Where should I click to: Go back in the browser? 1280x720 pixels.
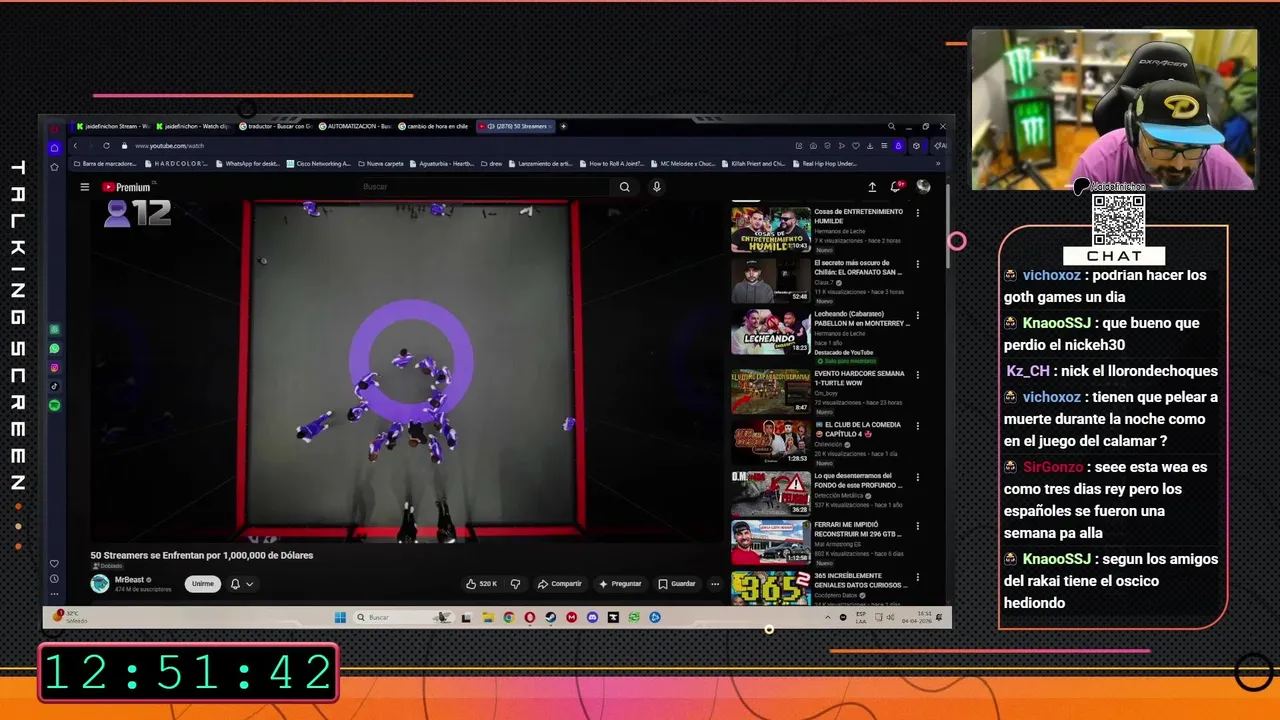point(75,146)
